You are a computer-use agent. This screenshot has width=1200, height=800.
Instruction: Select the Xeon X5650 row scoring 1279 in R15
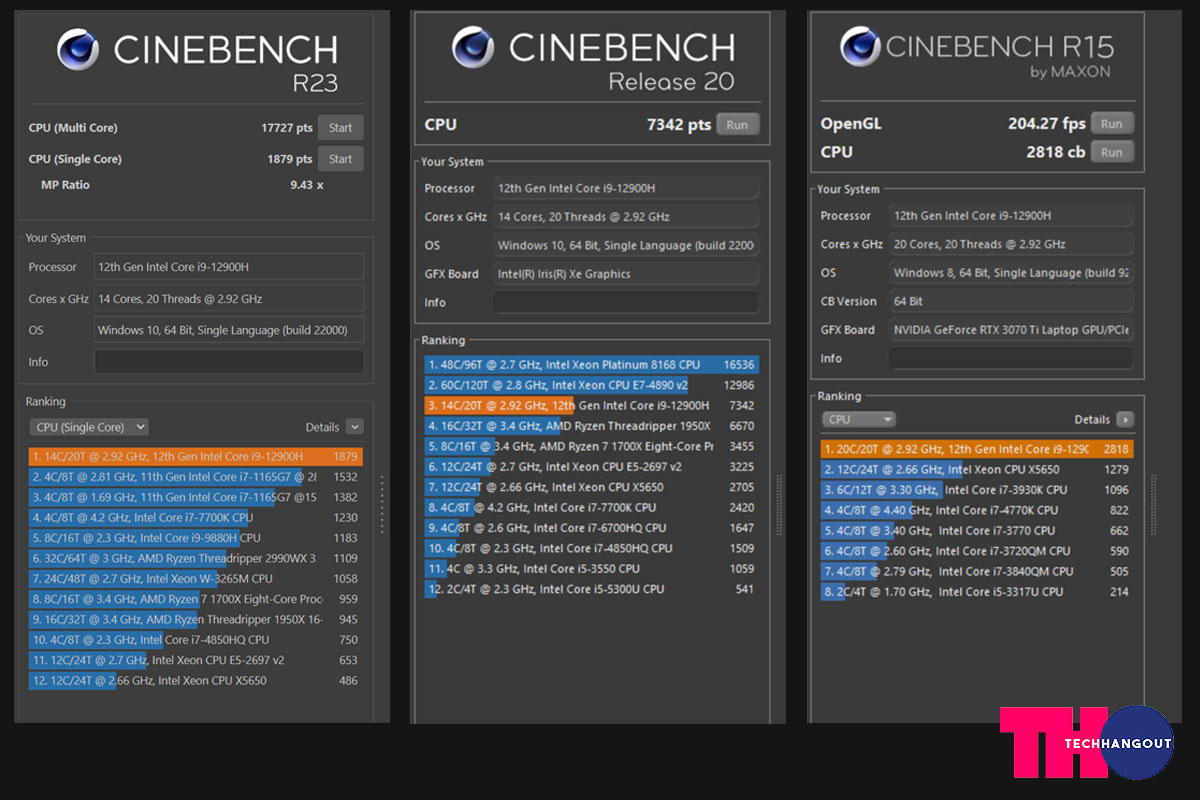(x=978, y=469)
